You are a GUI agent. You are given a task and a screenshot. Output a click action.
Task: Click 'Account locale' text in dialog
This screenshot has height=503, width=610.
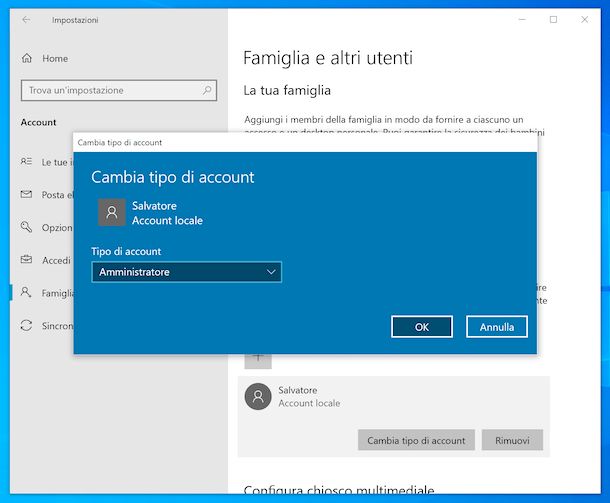[167, 221]
